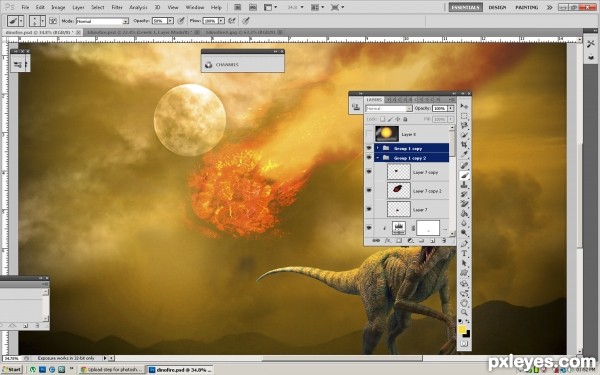Hide Layer 7 visibility eye

(x=369, y=209)
